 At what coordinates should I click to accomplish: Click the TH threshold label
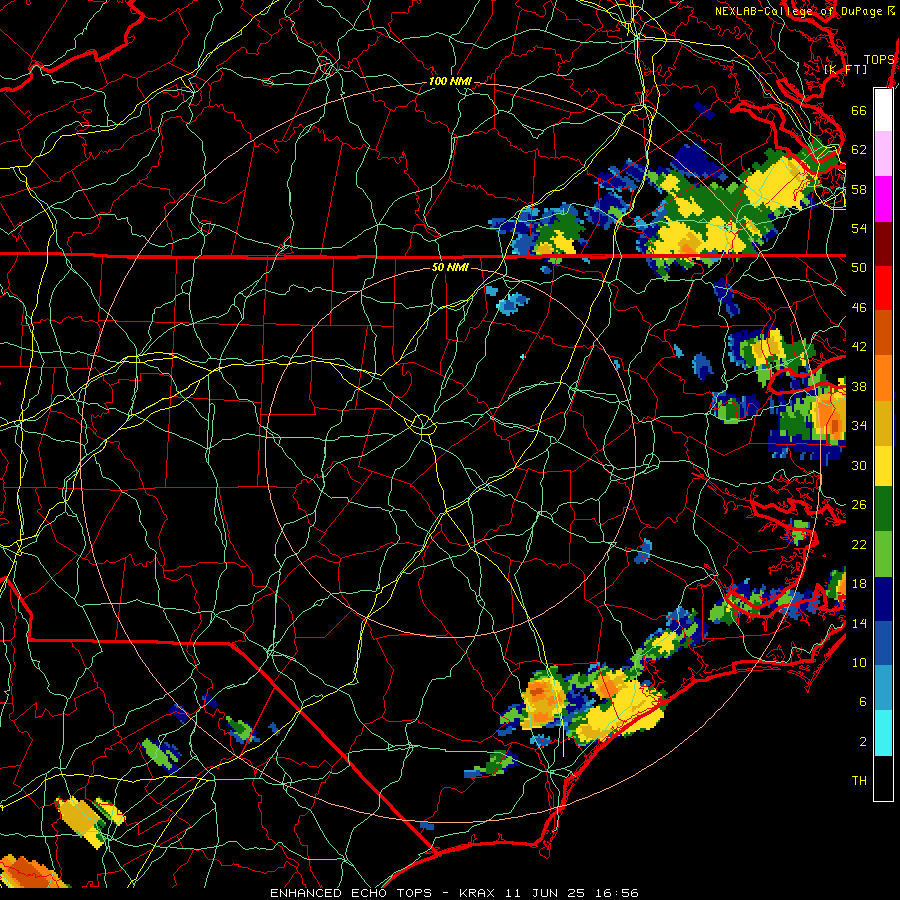click(x=859, y=781)
